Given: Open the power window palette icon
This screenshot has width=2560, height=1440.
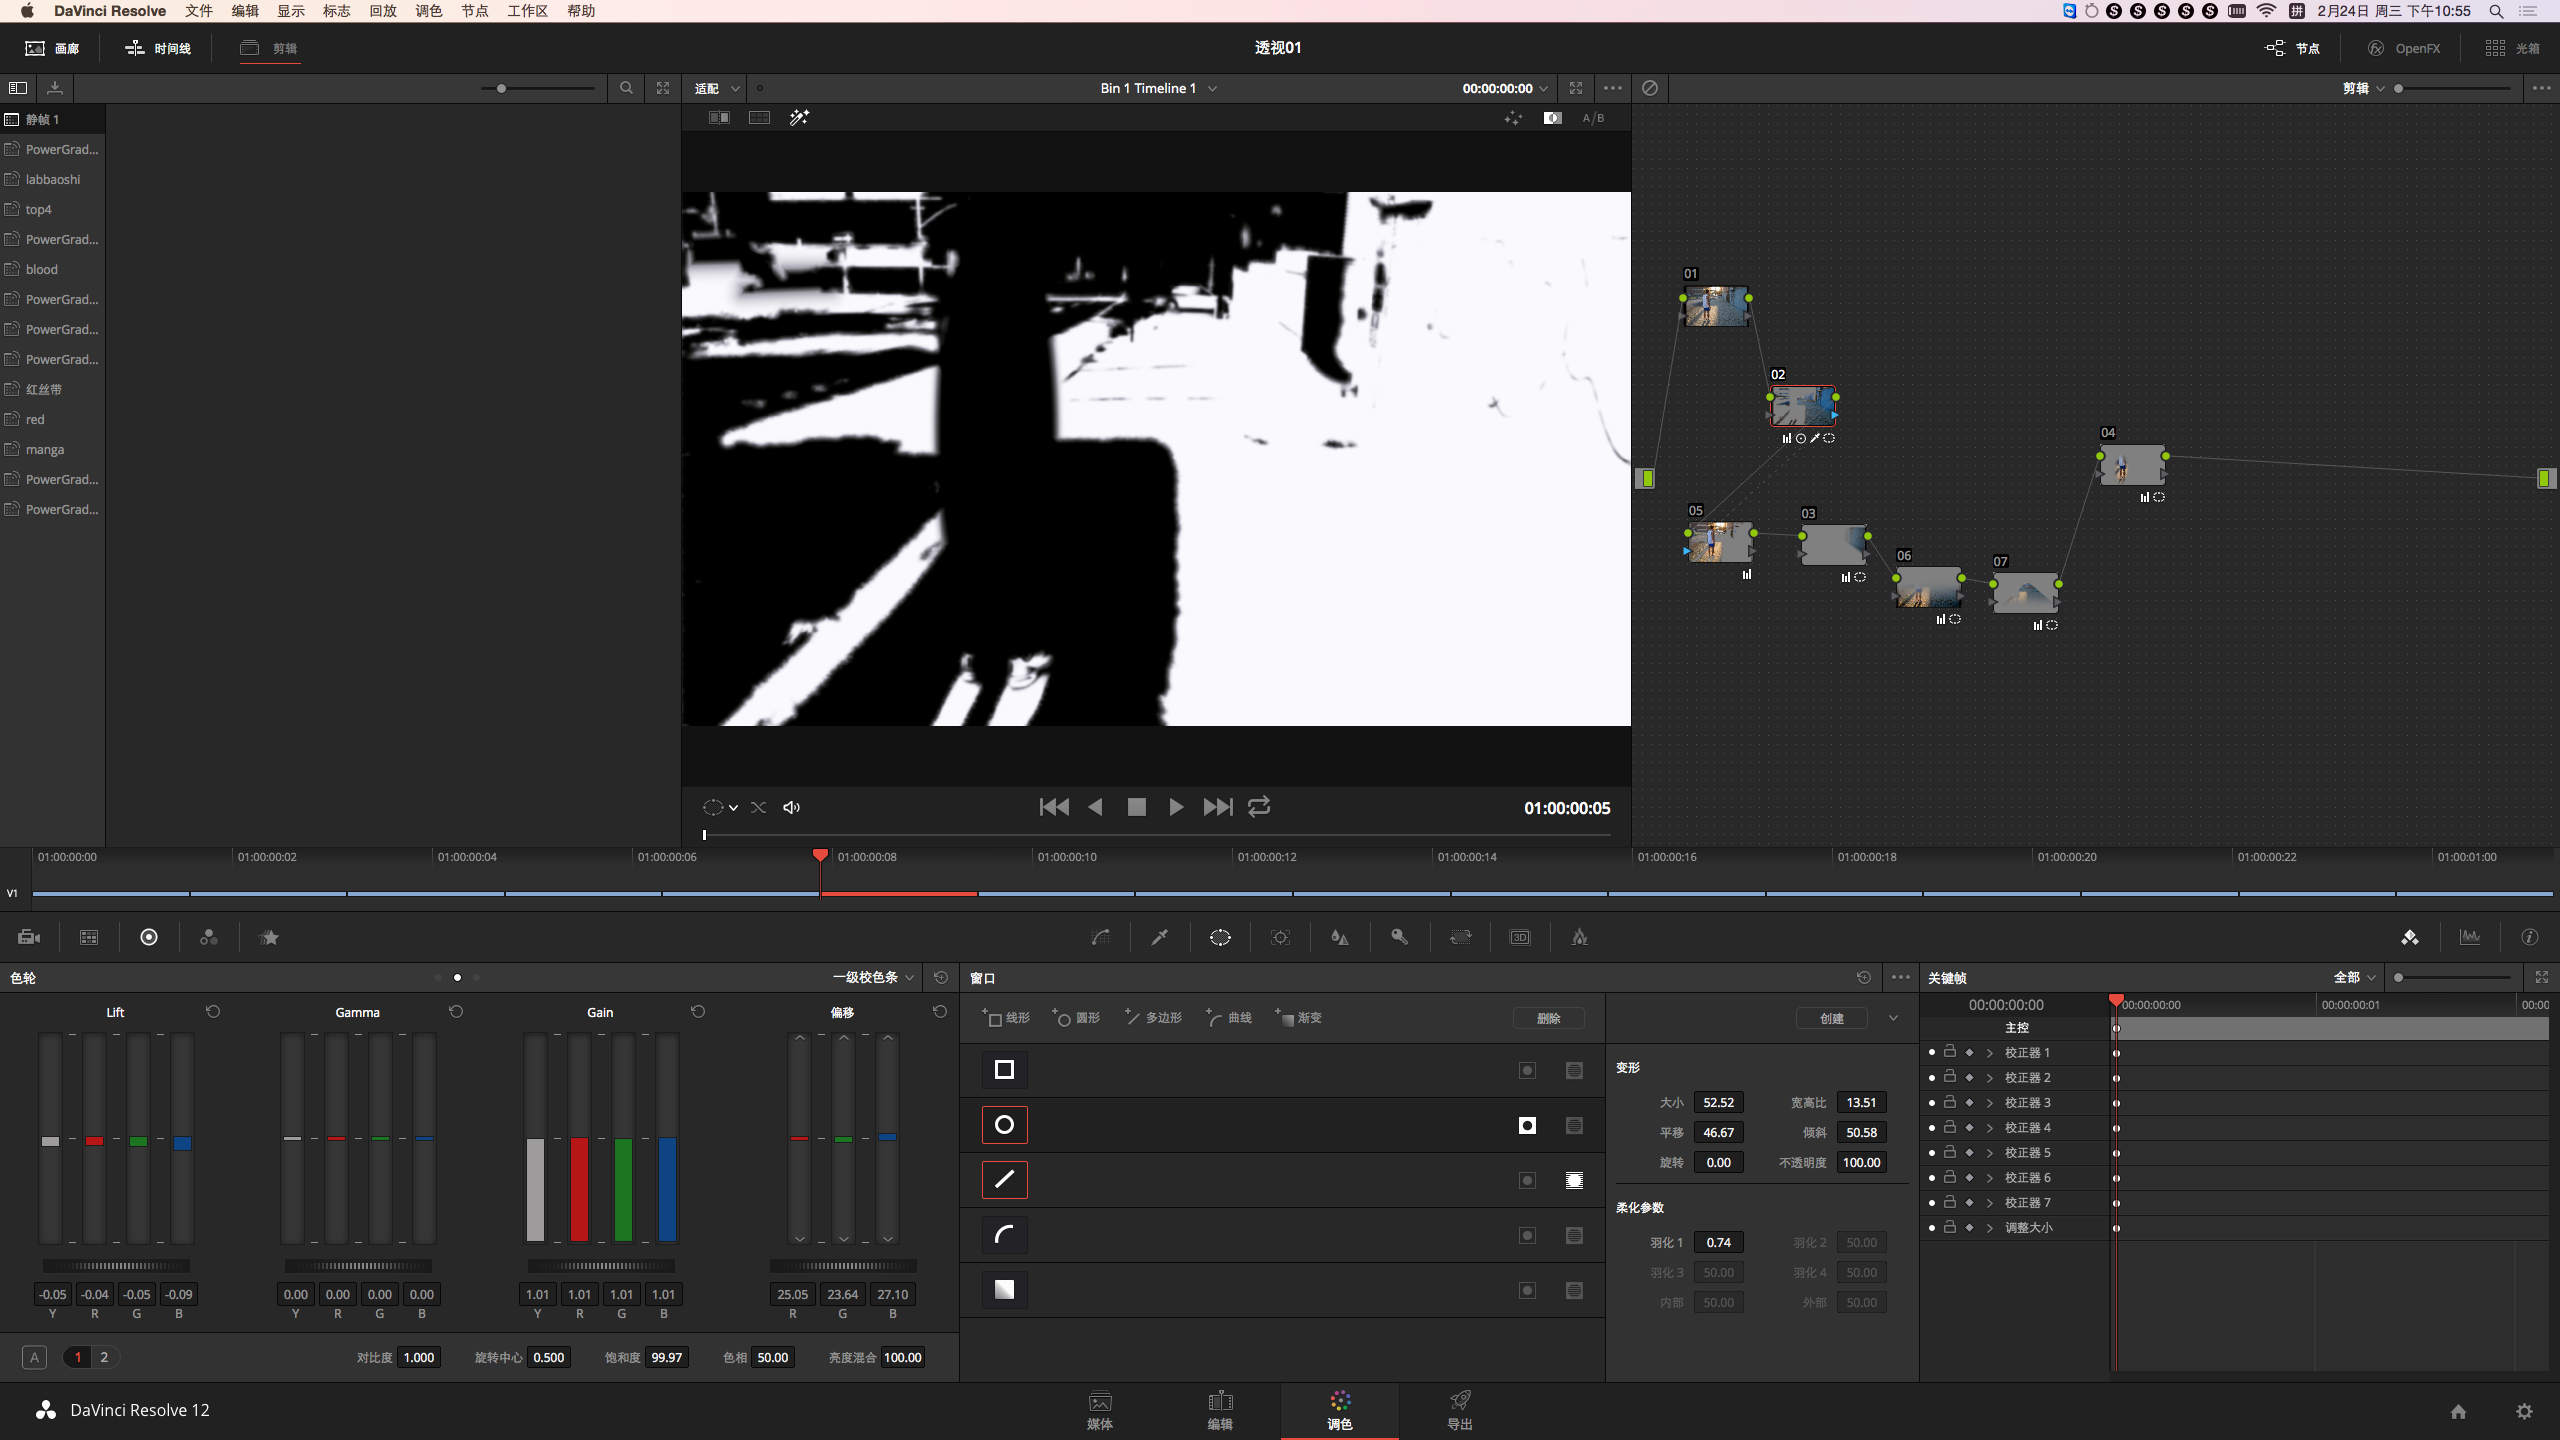Looking at the screenshot, I should click(1220, 937).
